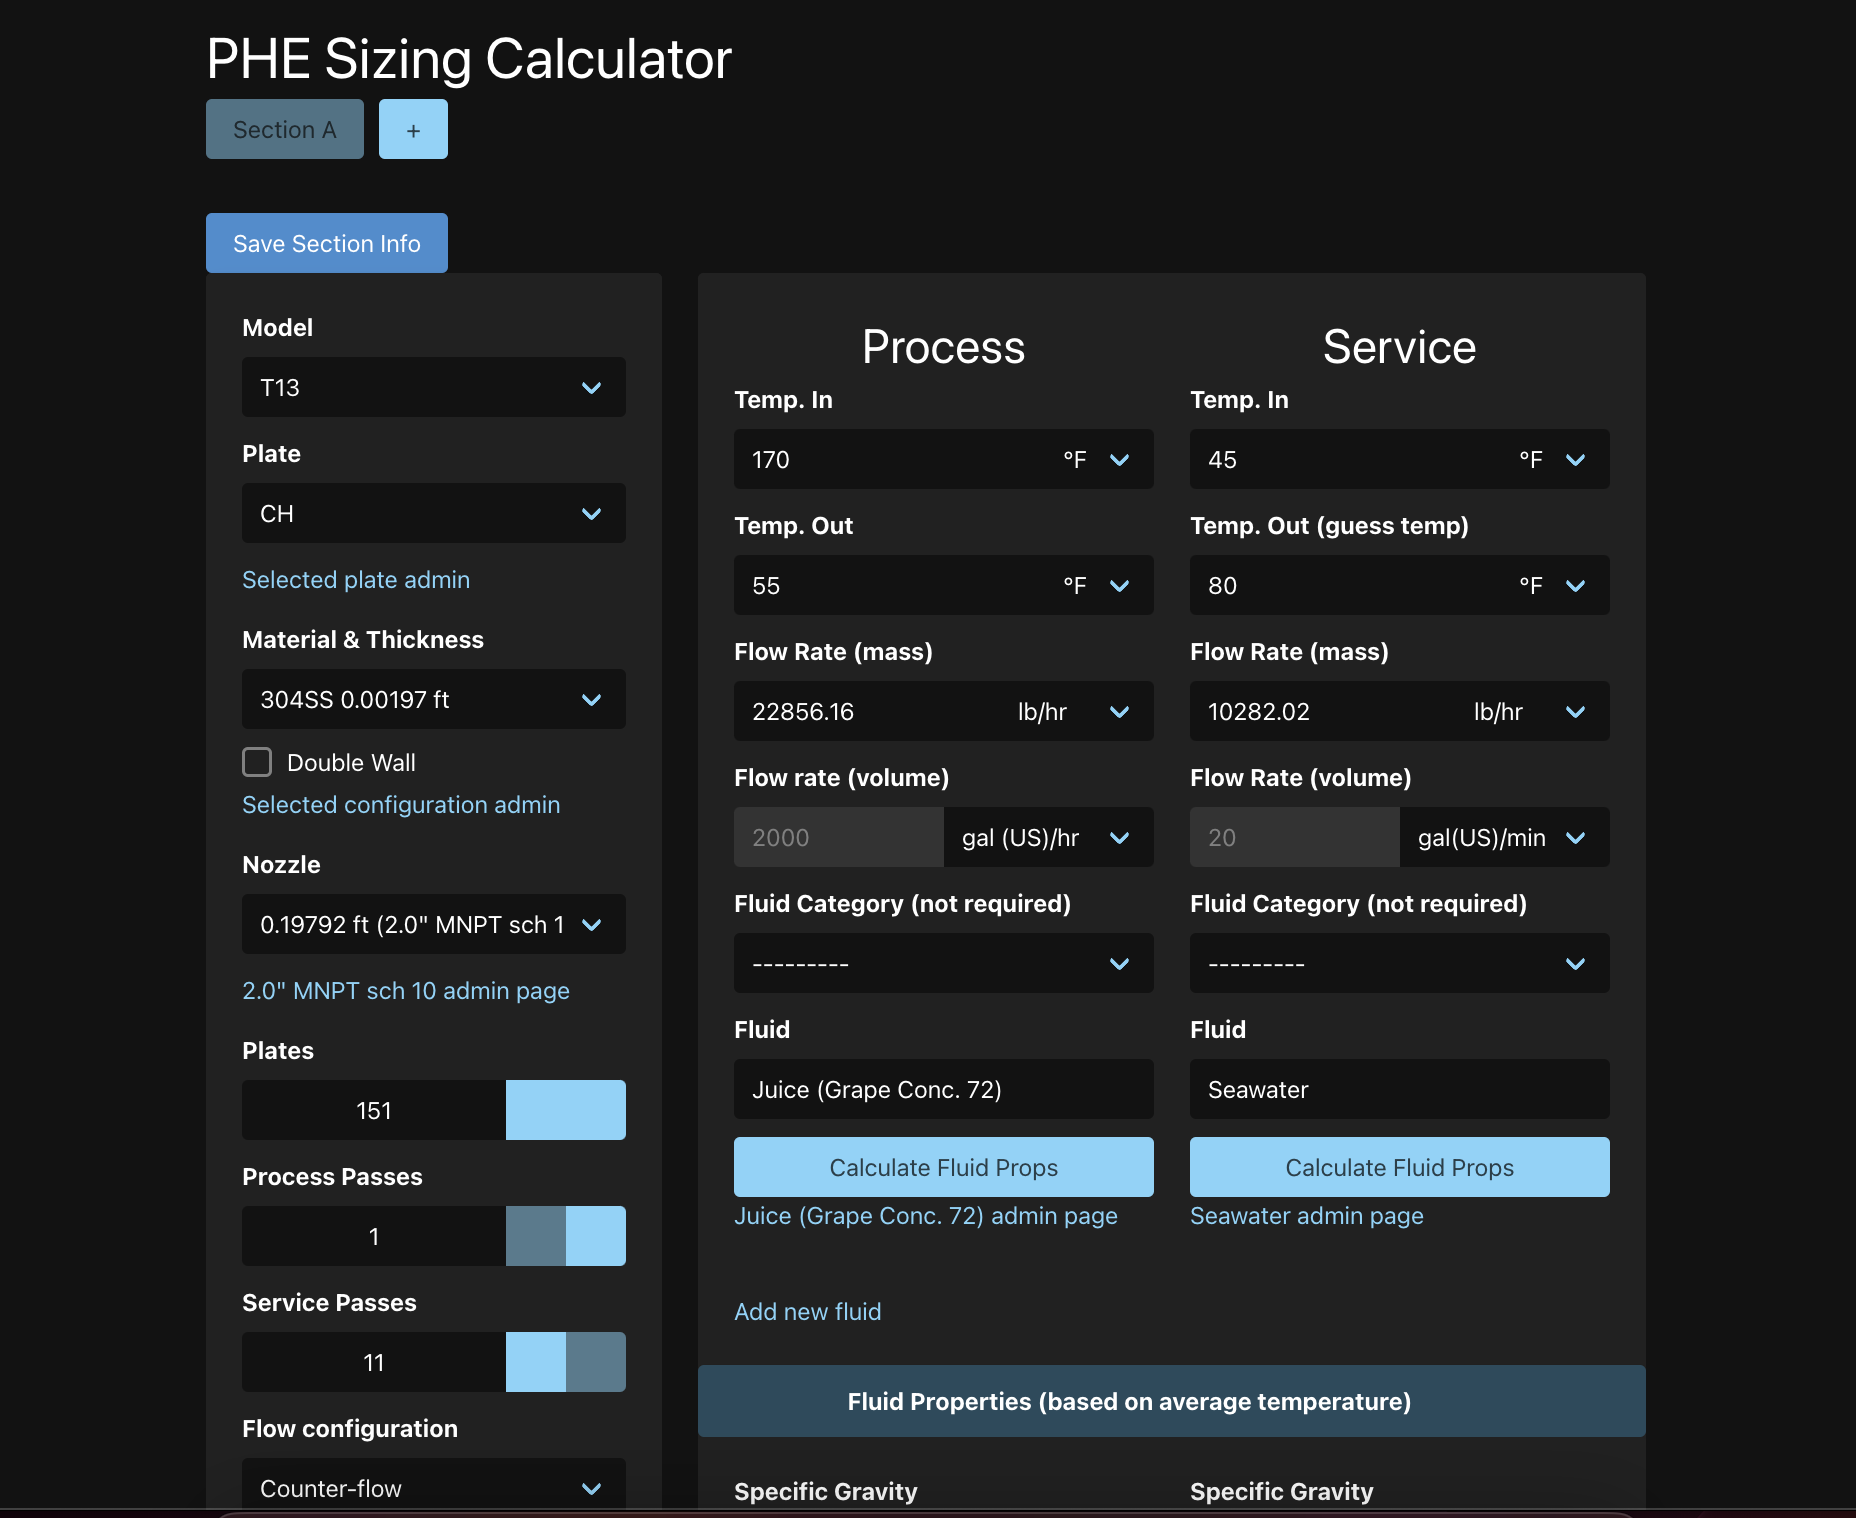This screenshot has width=1856, height=1518.
Task: Enable the Double Wall checkbox
Action: tap(257, 762)
